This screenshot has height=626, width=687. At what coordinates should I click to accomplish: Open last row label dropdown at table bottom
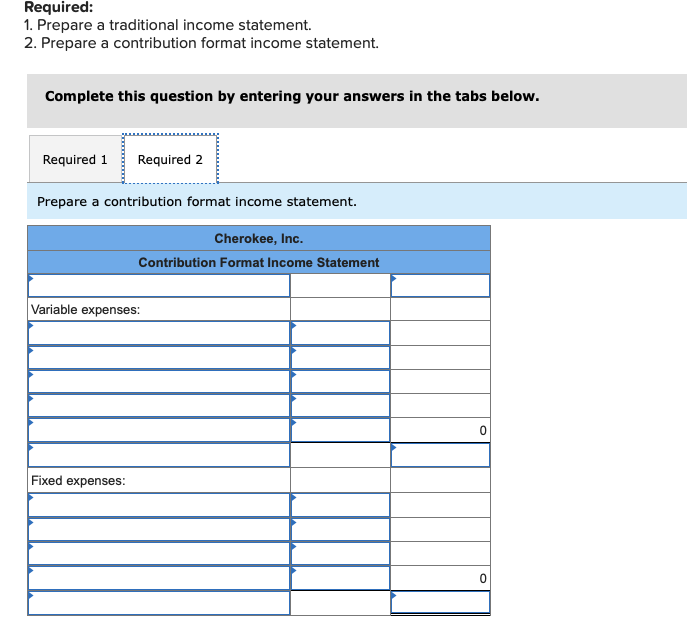[x=159, y=603]
